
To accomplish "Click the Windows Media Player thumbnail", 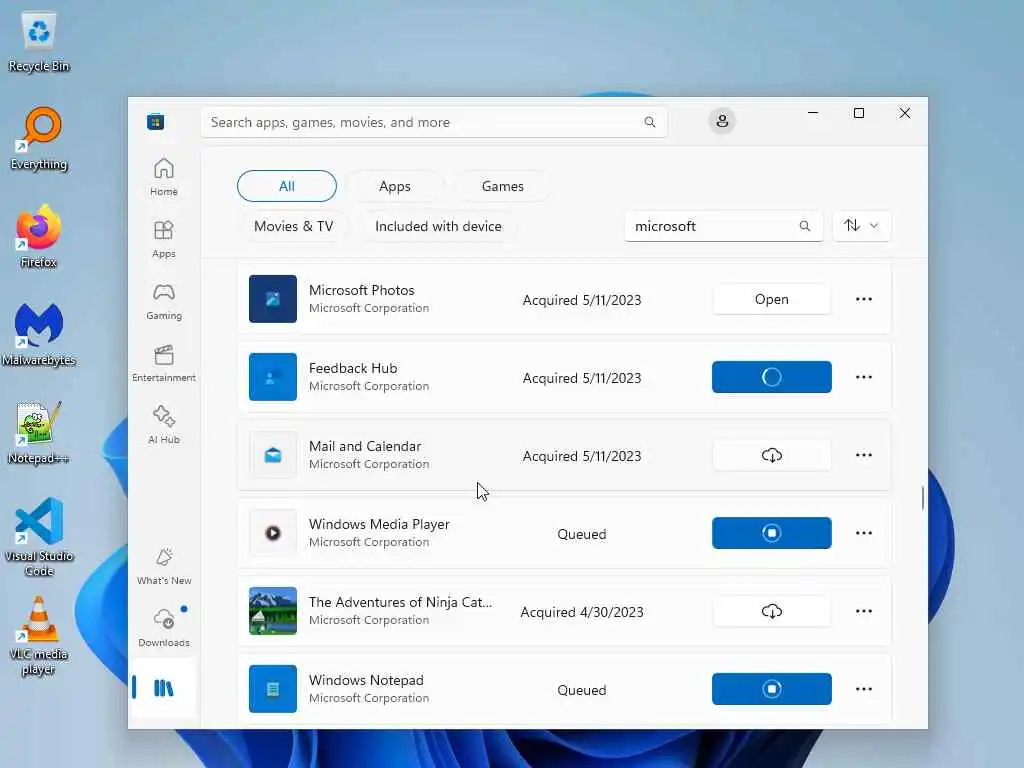I will point(273,533).
